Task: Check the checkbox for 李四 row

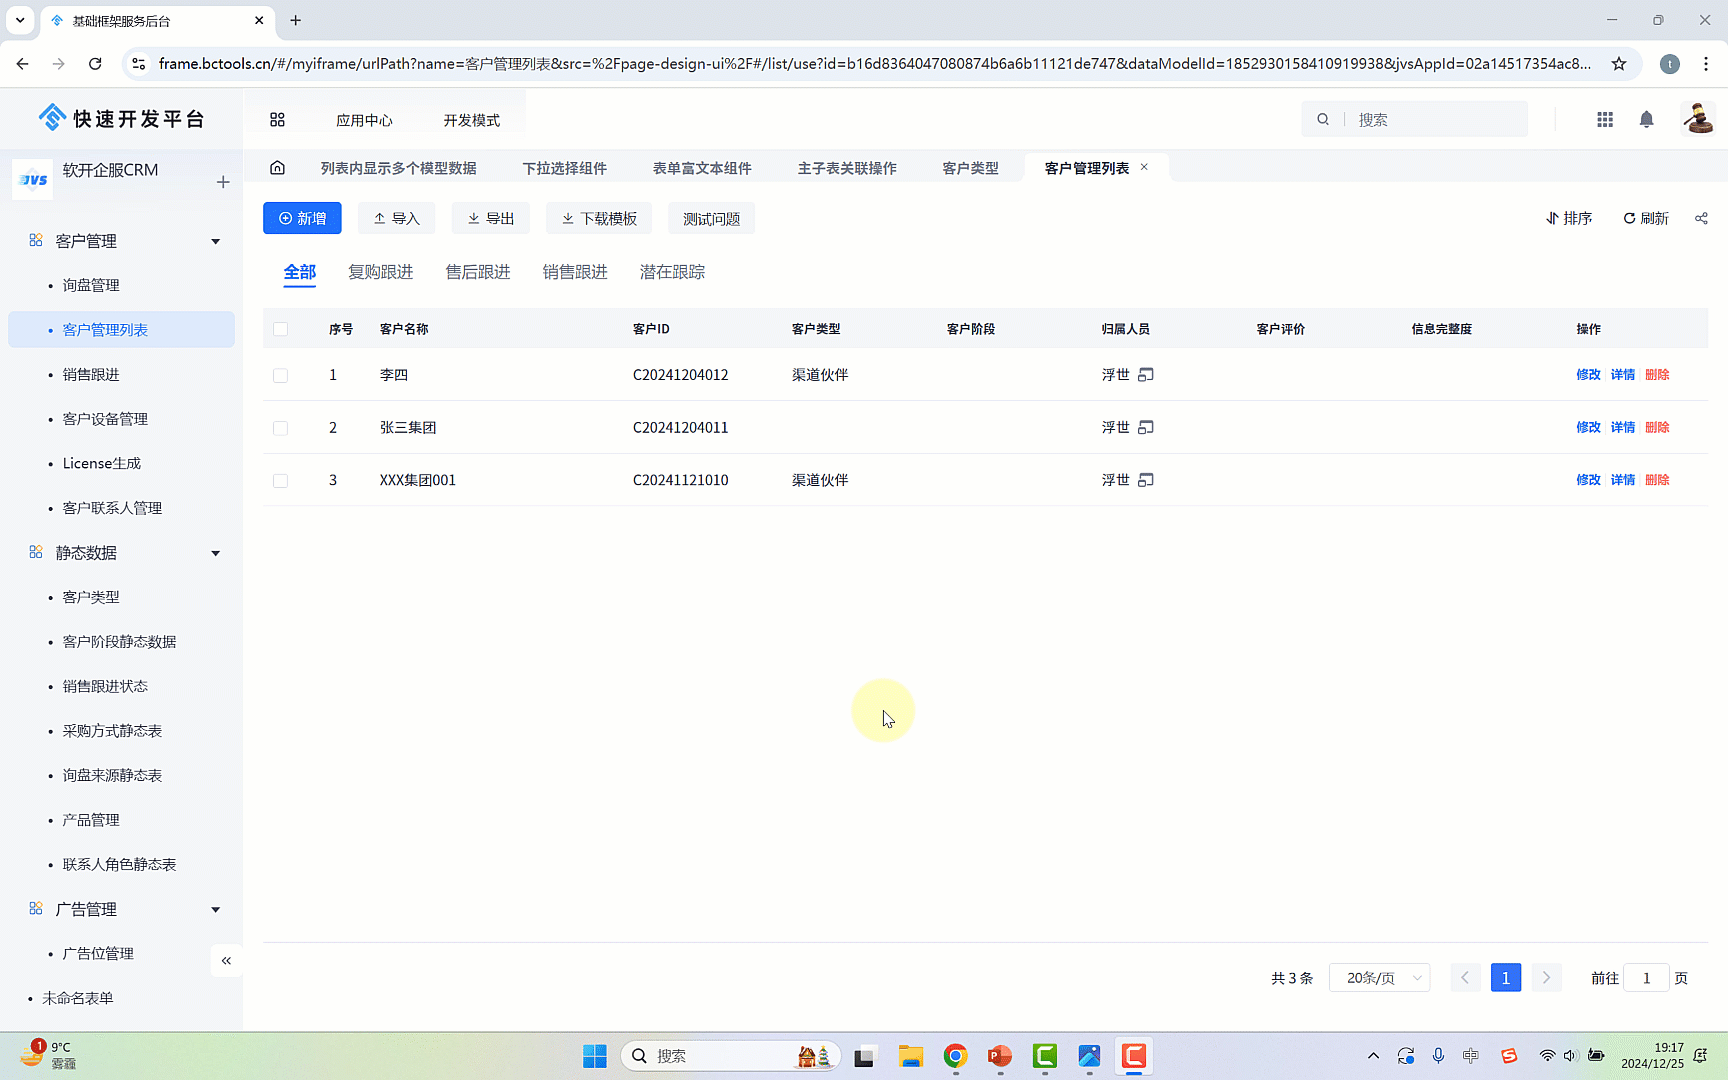Action: [x=280, y=375]
